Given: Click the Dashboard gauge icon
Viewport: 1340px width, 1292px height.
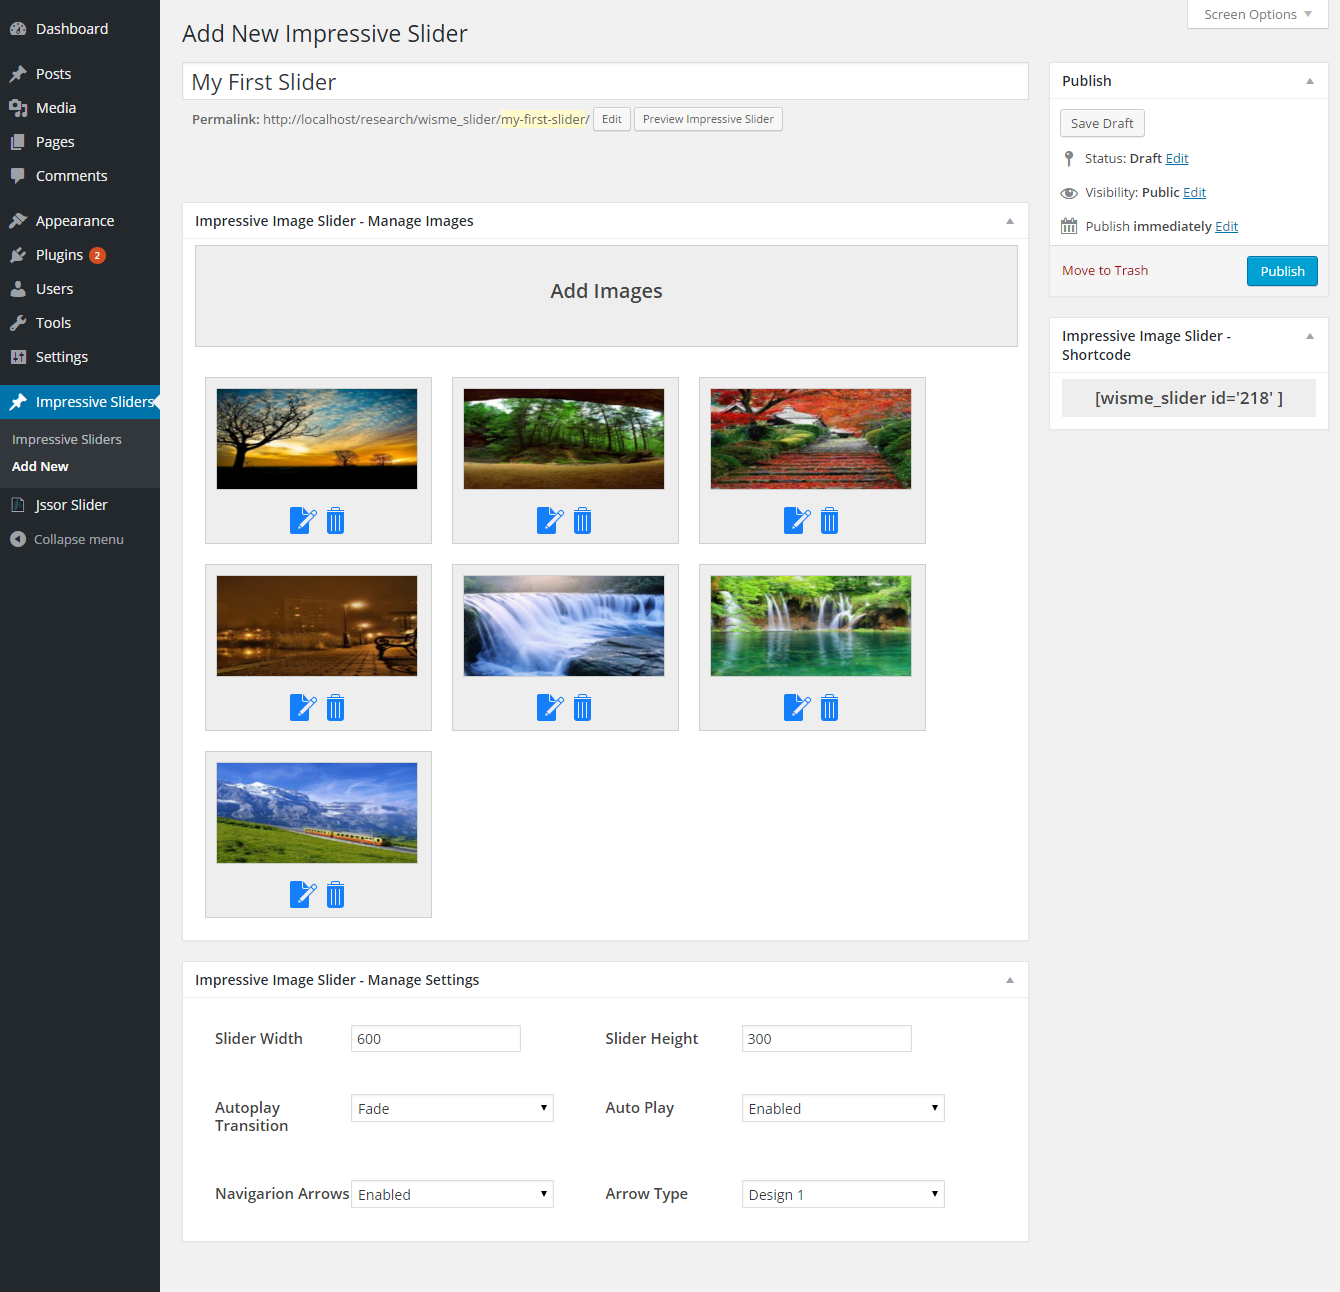Looking at the screenshot, I should click(x=18, y=29).
